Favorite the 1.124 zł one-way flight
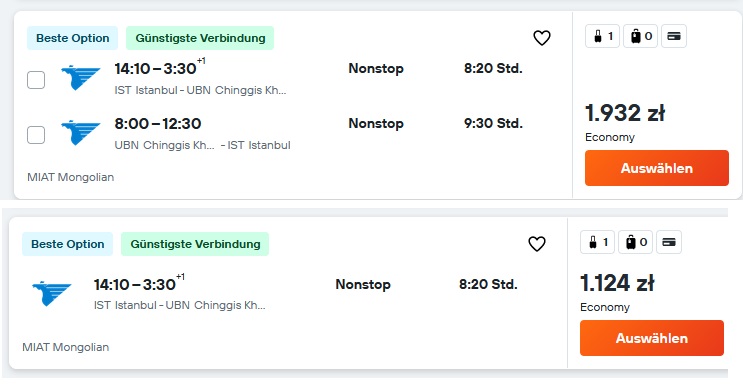This screenshot has width=743, height=385. (x=537, y=244)
